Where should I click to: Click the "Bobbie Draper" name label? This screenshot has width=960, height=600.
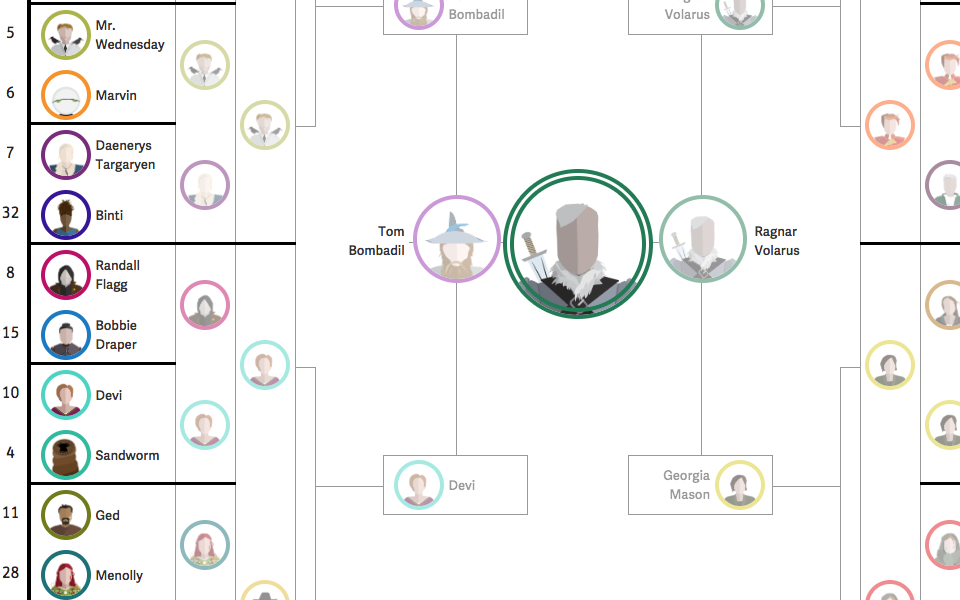point(116,335)
